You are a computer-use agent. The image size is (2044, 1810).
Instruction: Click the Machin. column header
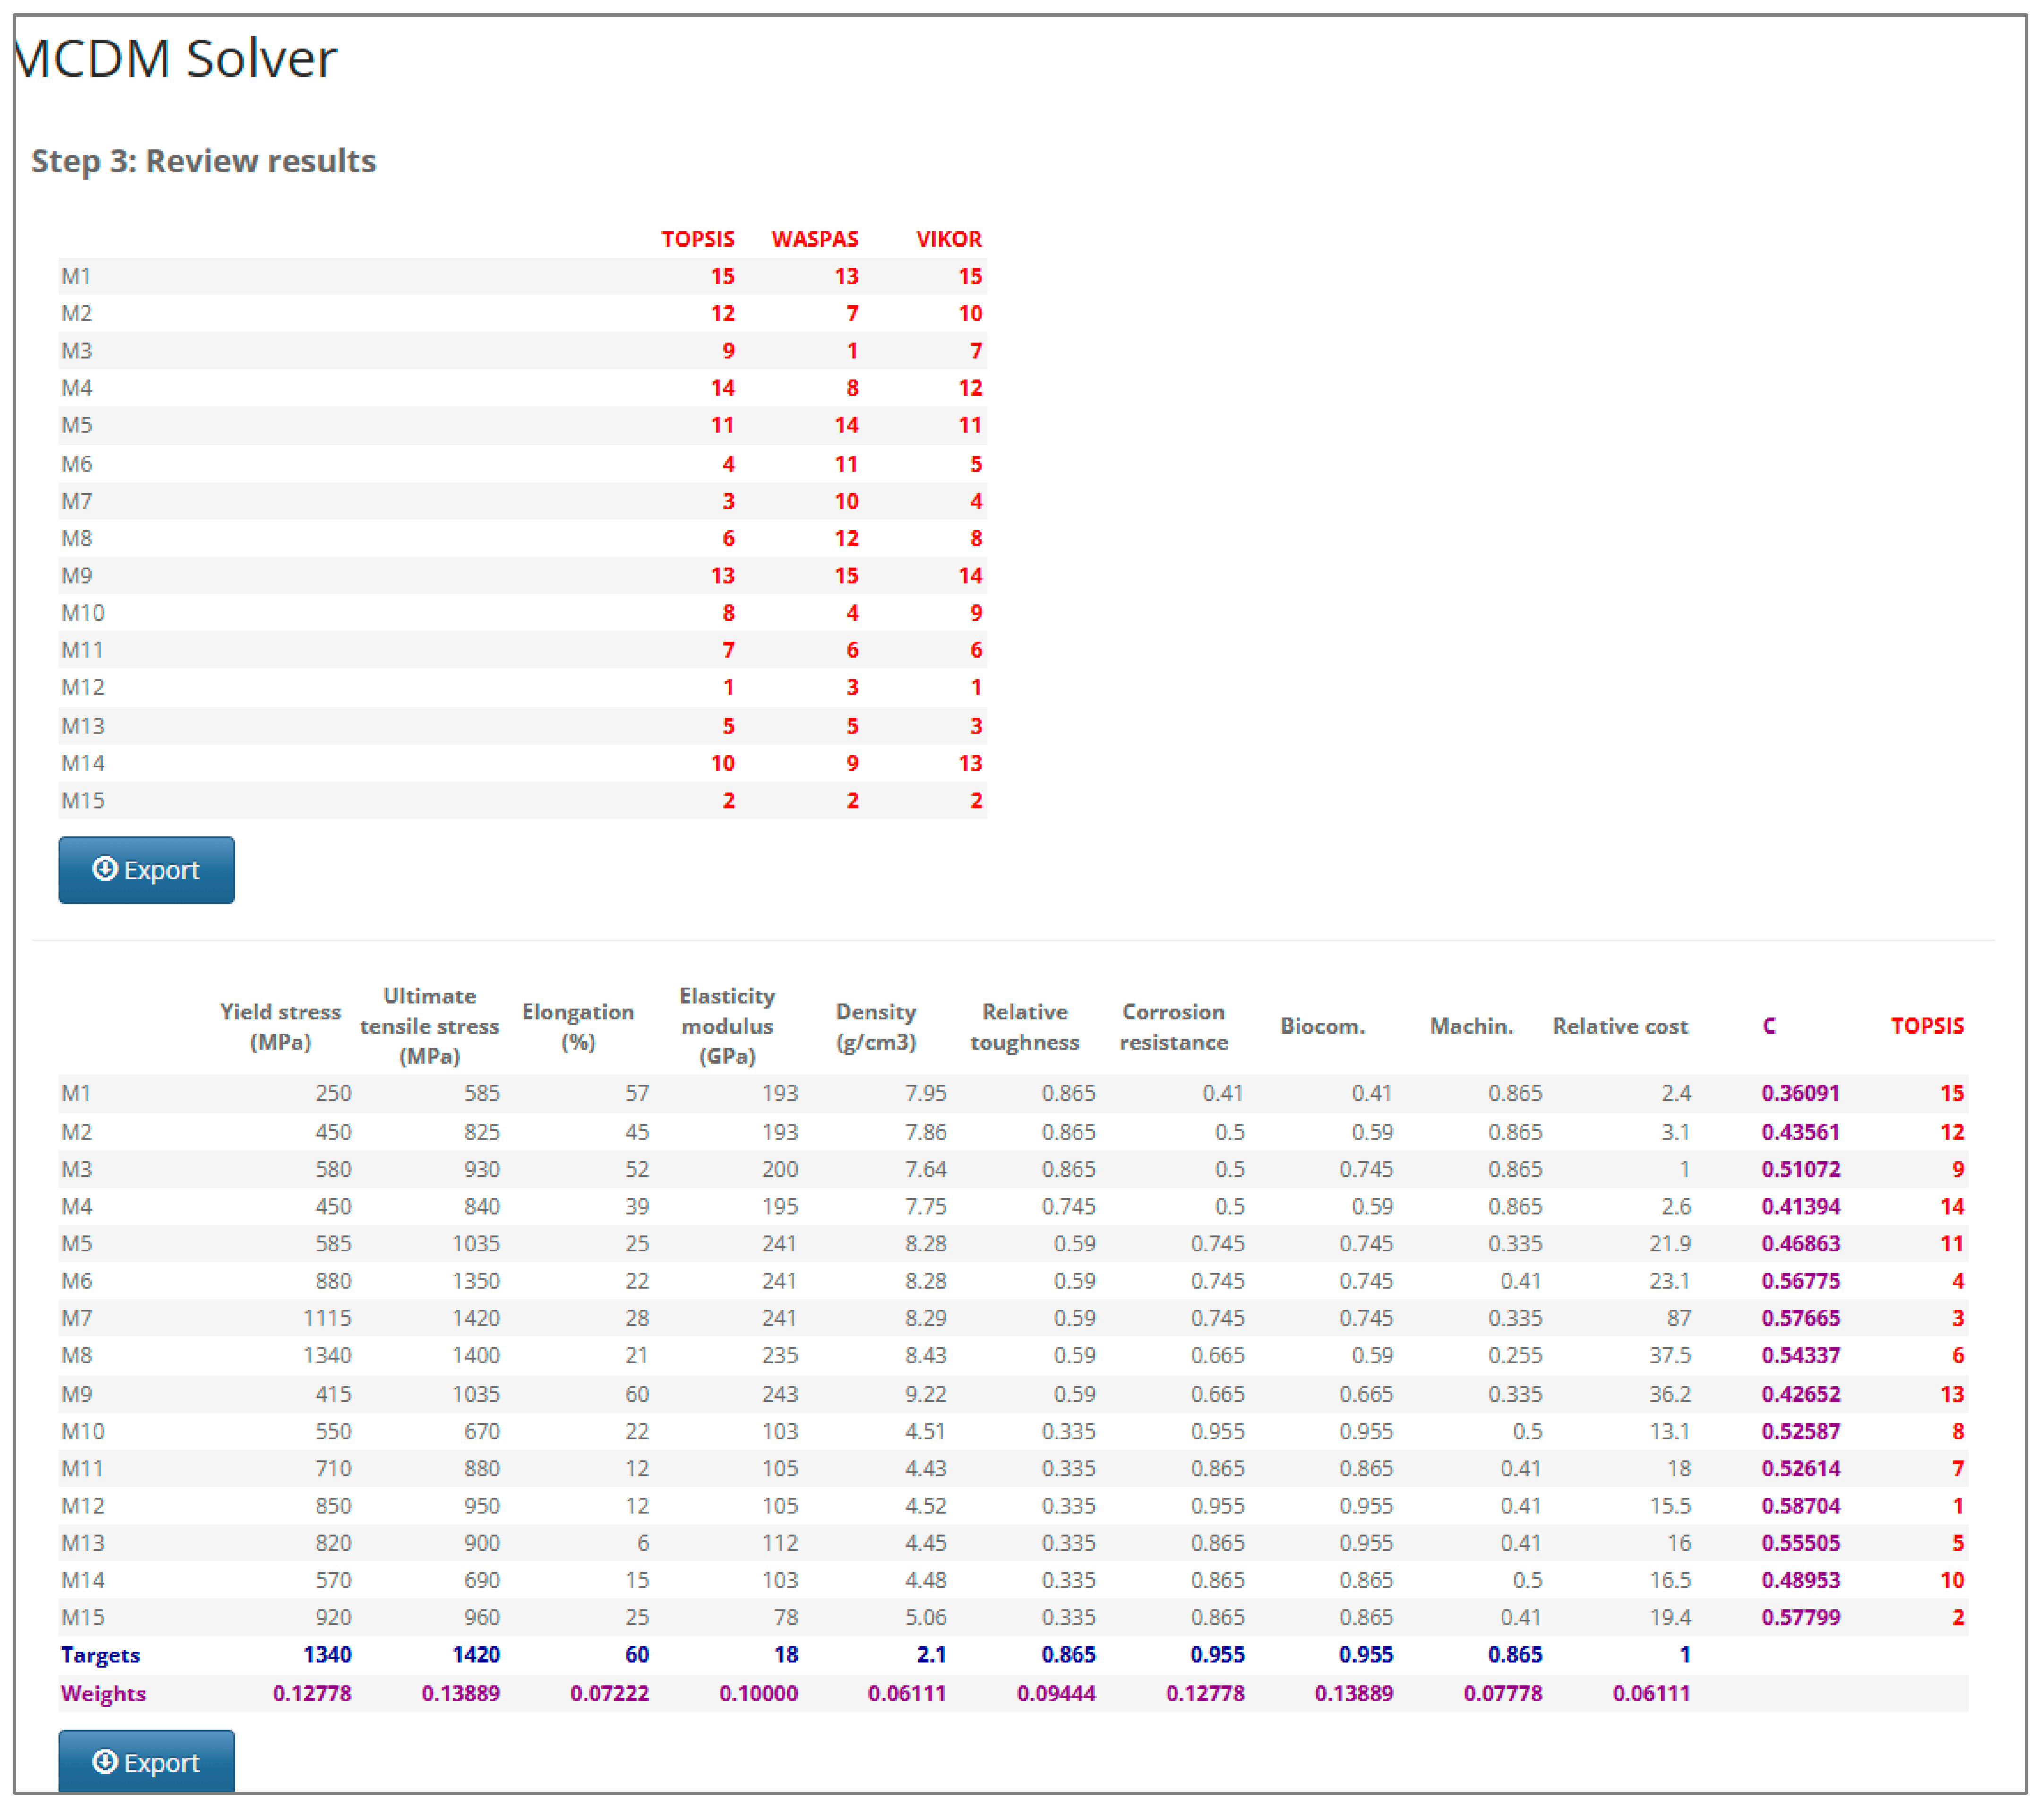(x=1471, y=1026)
